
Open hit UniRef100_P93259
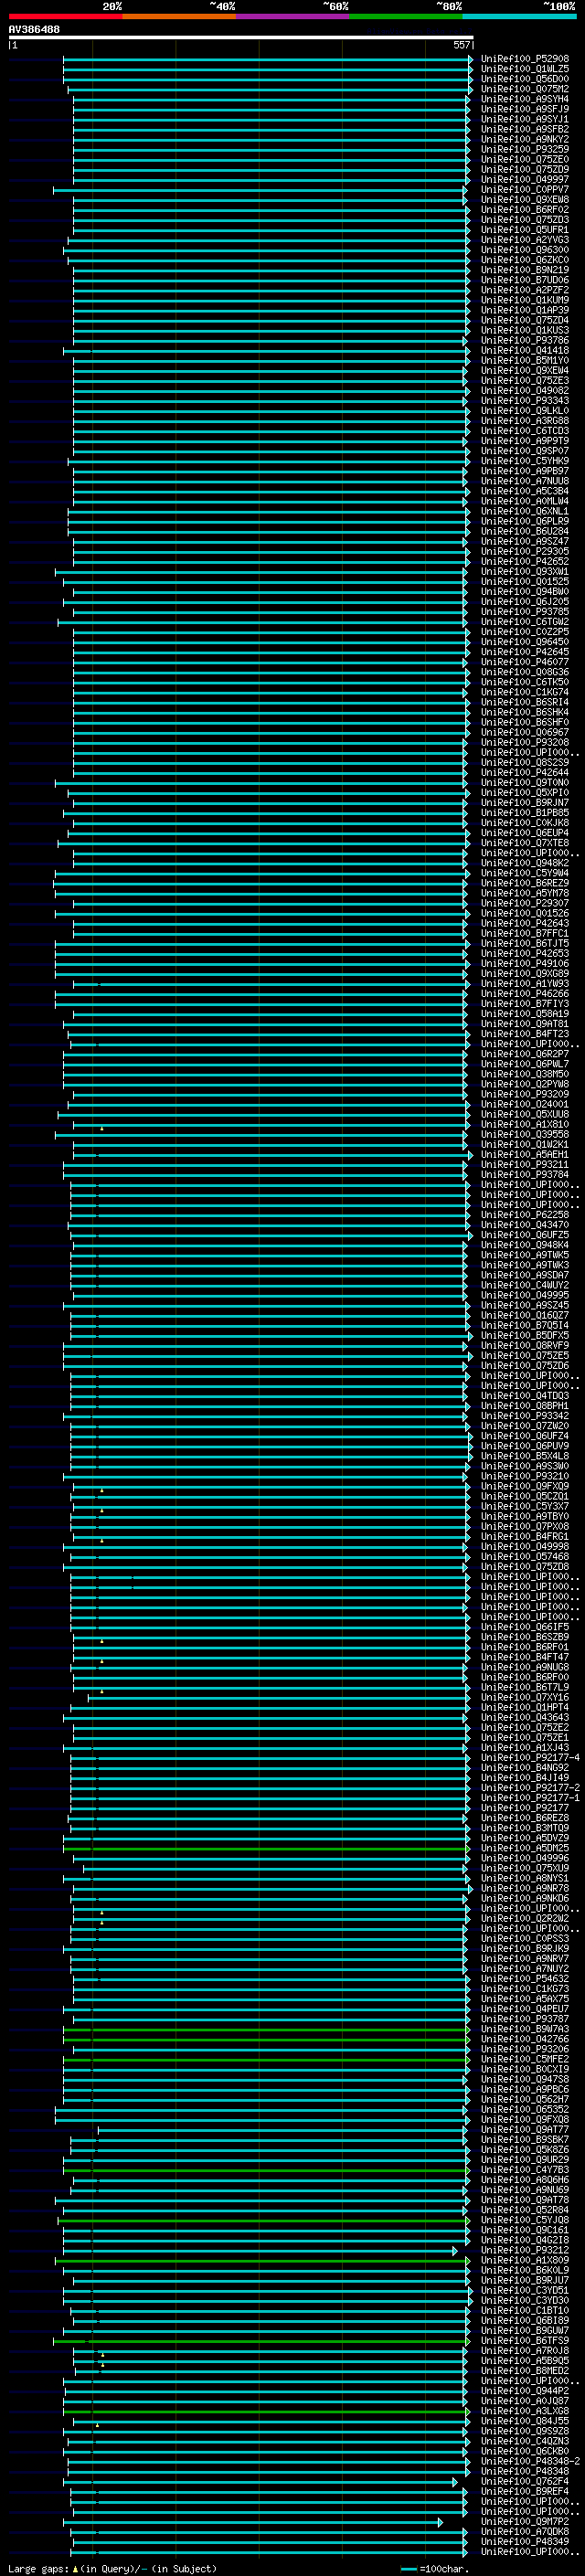(524, 149)
